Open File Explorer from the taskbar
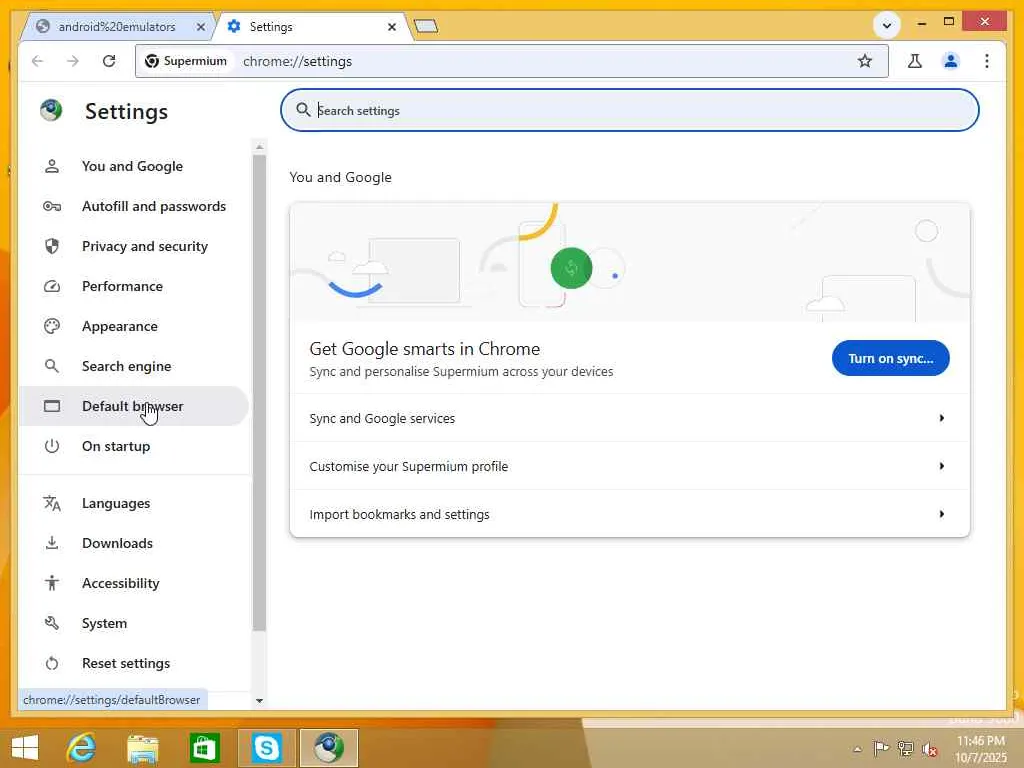Viewport: 1024px width, 768px height. click(x=142, y=748)
